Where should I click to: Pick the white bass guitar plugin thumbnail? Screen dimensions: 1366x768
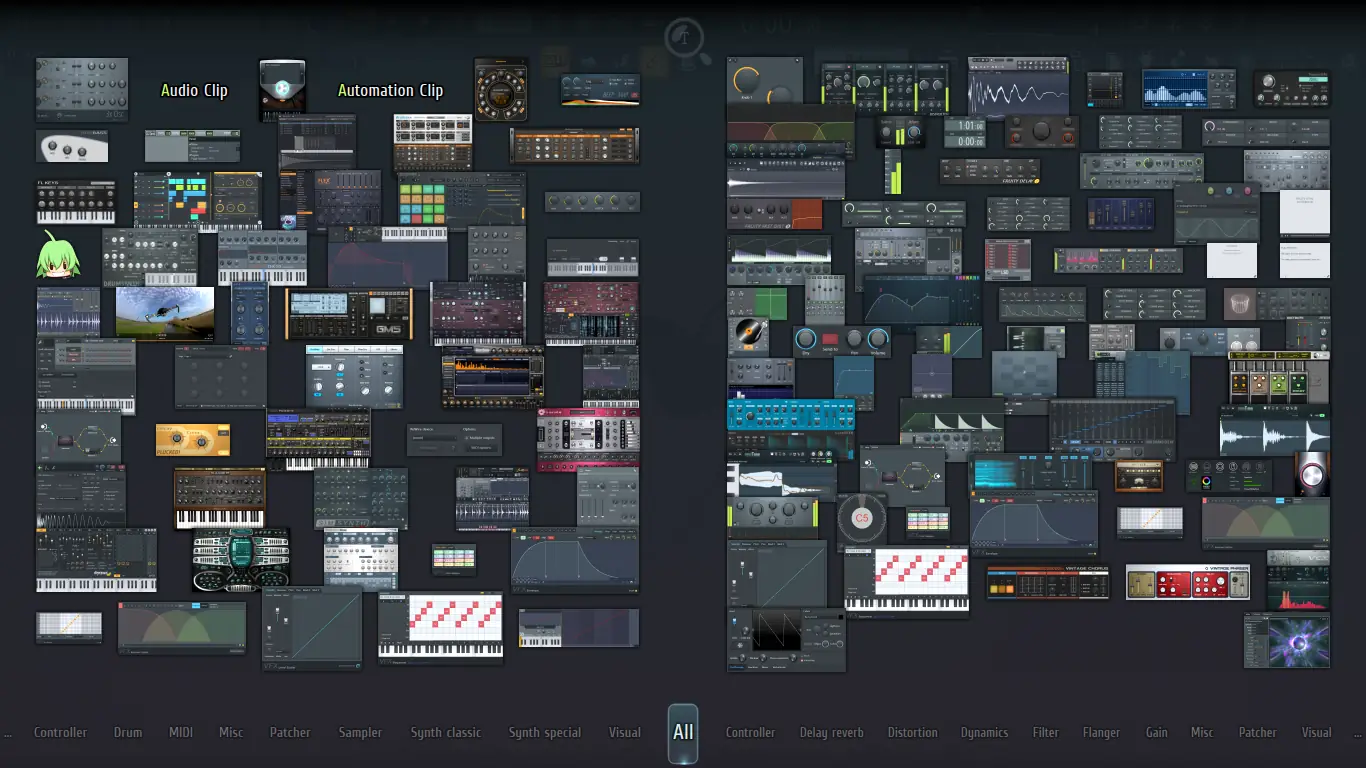point(72,146)
